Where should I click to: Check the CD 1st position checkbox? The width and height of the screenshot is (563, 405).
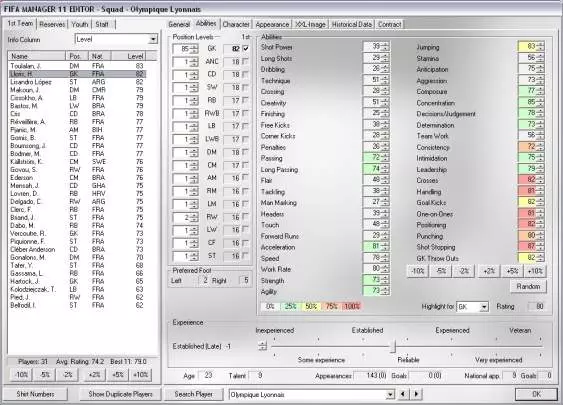click(x=246, y=74)
